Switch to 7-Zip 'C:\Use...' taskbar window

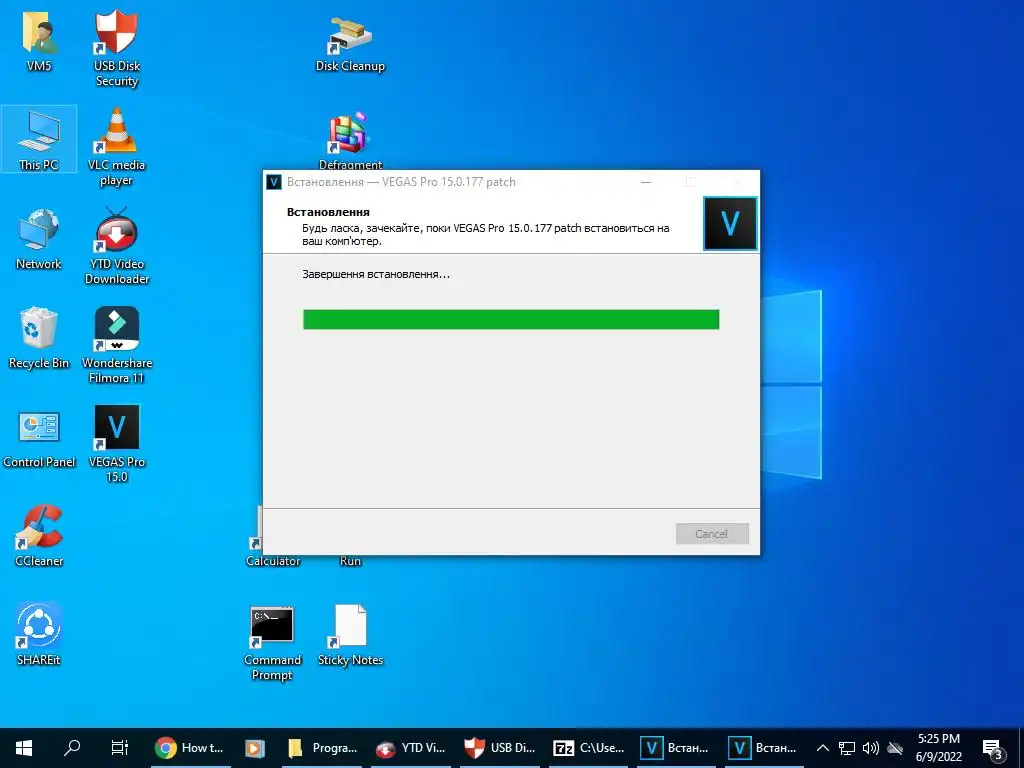pos(588,748)
